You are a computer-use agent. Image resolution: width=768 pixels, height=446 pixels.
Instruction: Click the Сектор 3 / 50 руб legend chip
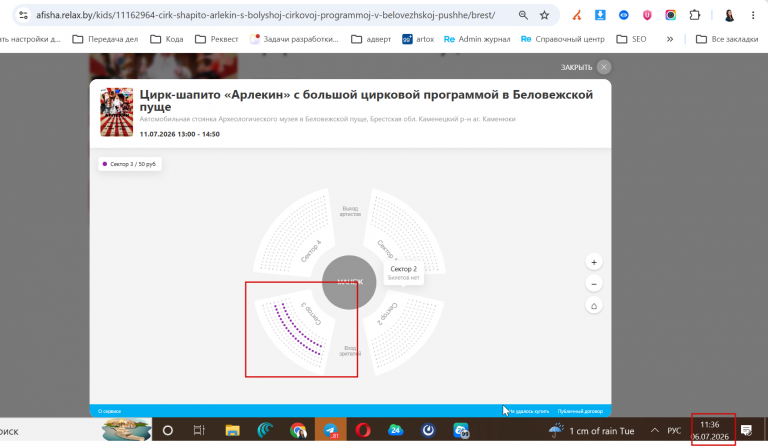[130, 164]
